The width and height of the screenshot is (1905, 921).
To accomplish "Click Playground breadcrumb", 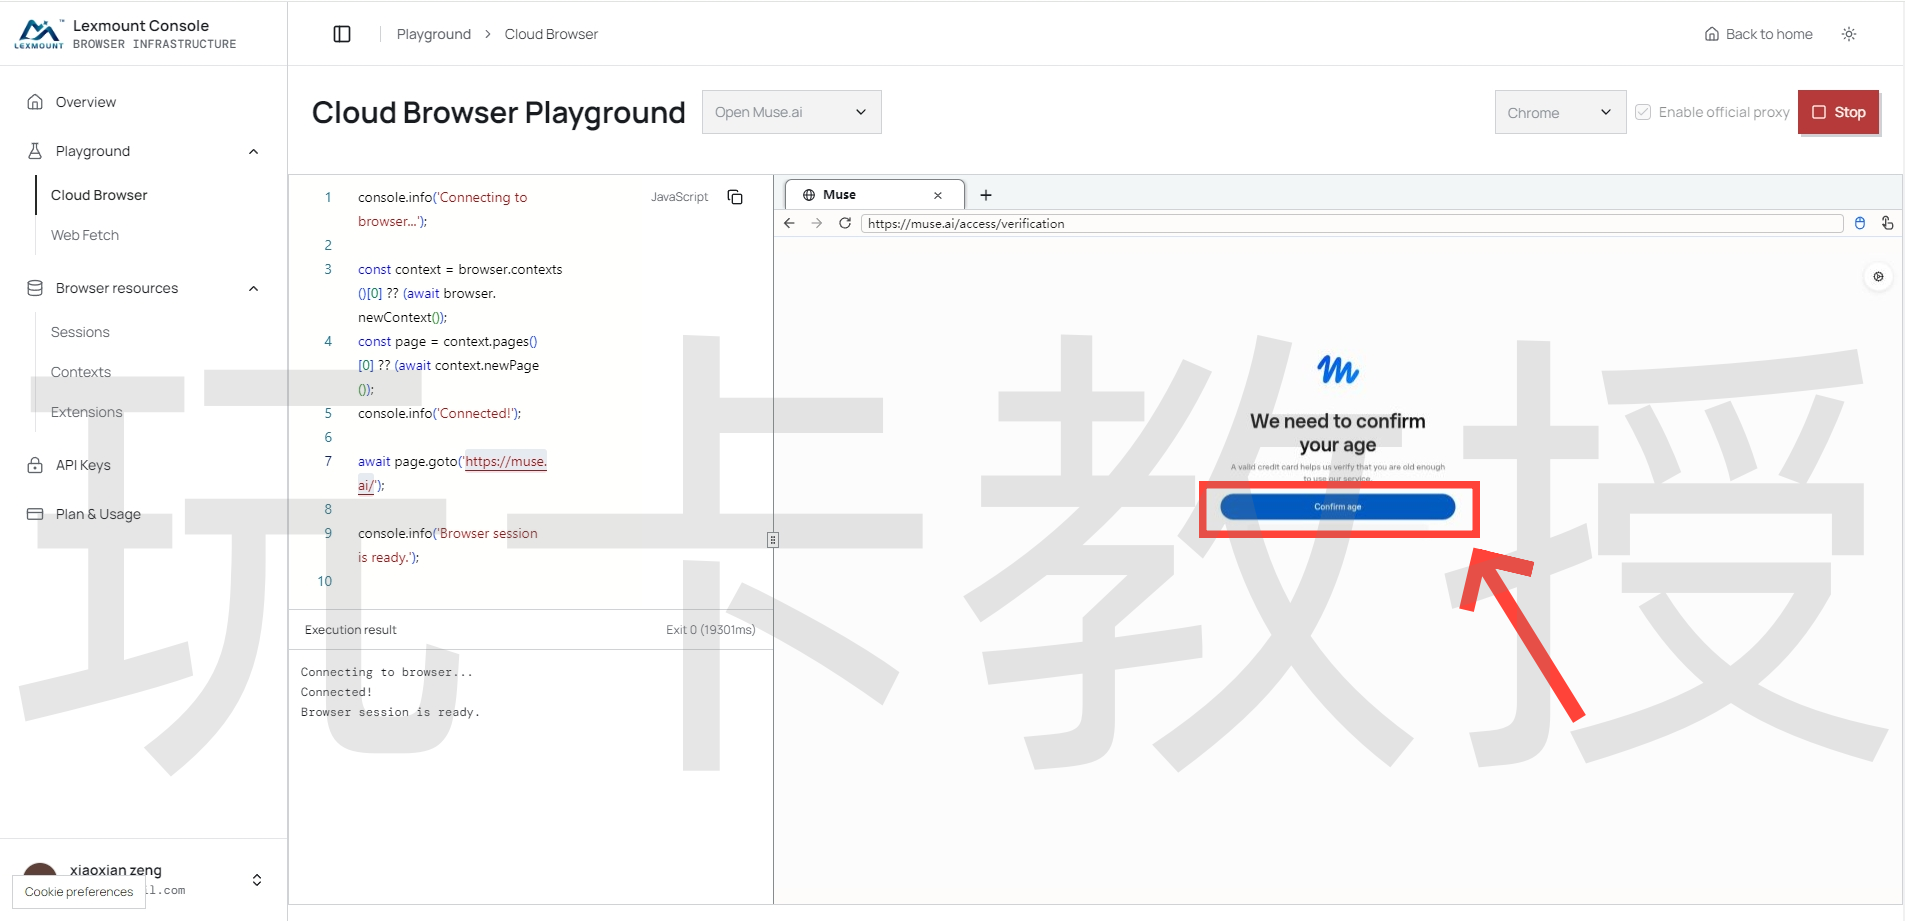I will pos(434,34).
